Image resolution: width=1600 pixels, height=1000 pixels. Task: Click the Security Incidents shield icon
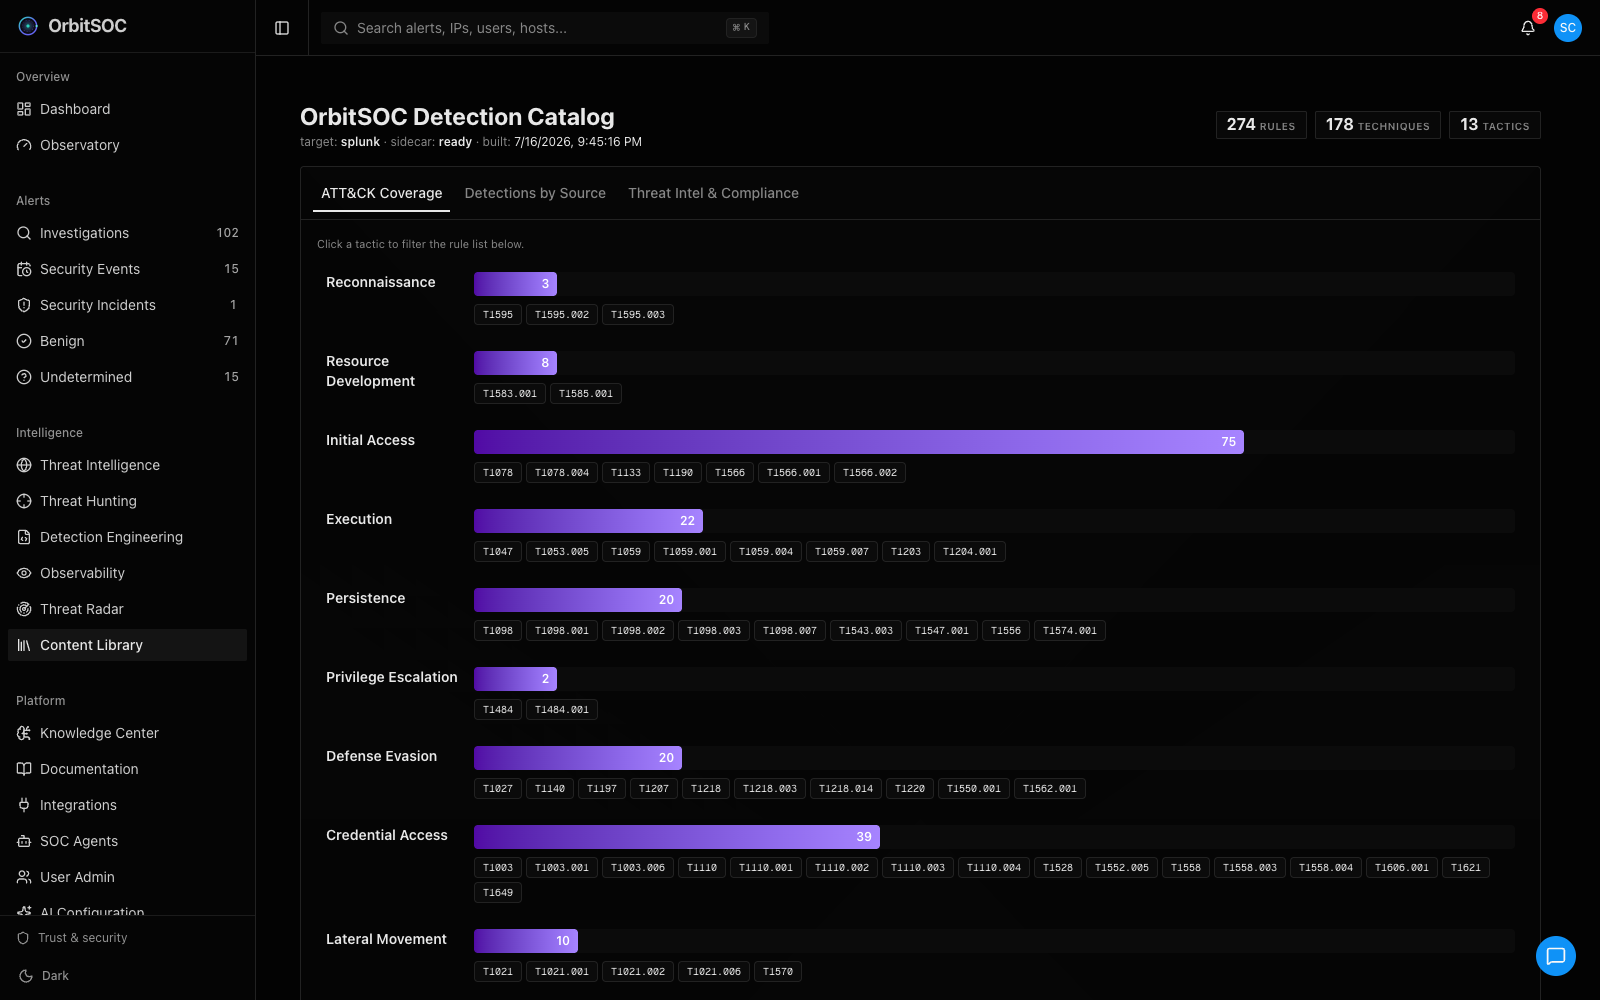point(24,305)
